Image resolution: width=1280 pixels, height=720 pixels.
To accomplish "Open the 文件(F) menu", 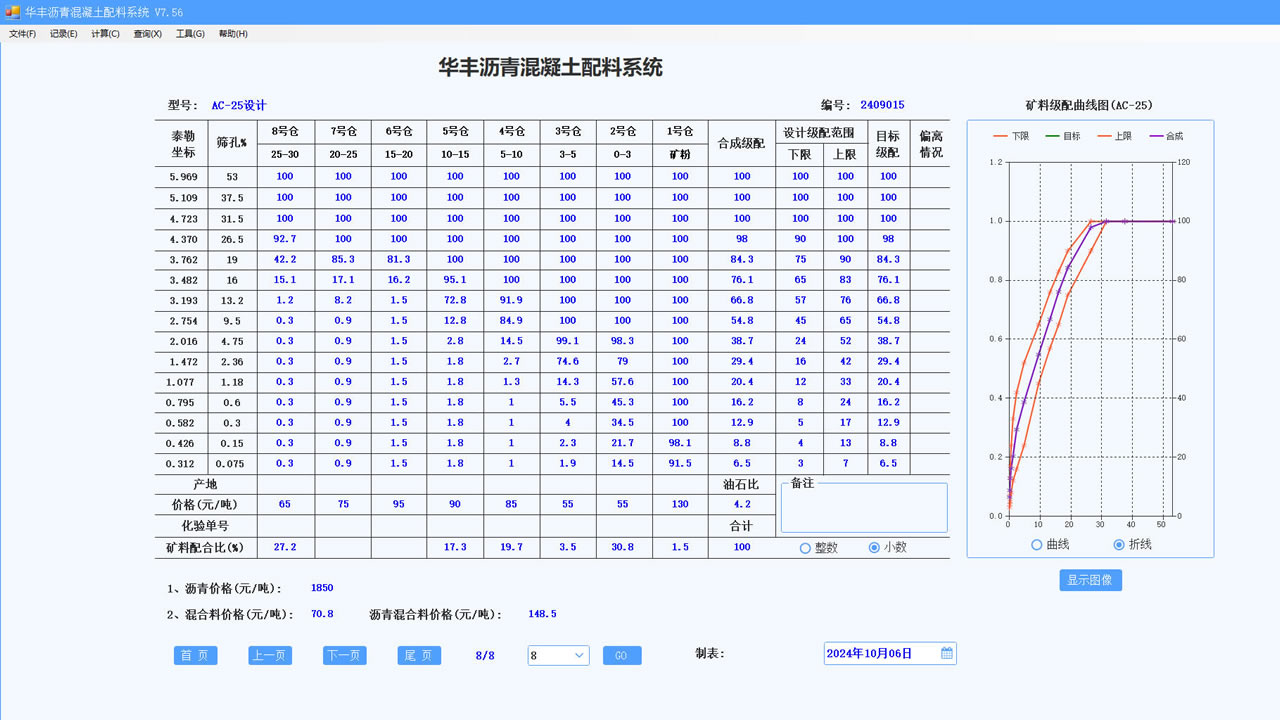I will point(21,33).
